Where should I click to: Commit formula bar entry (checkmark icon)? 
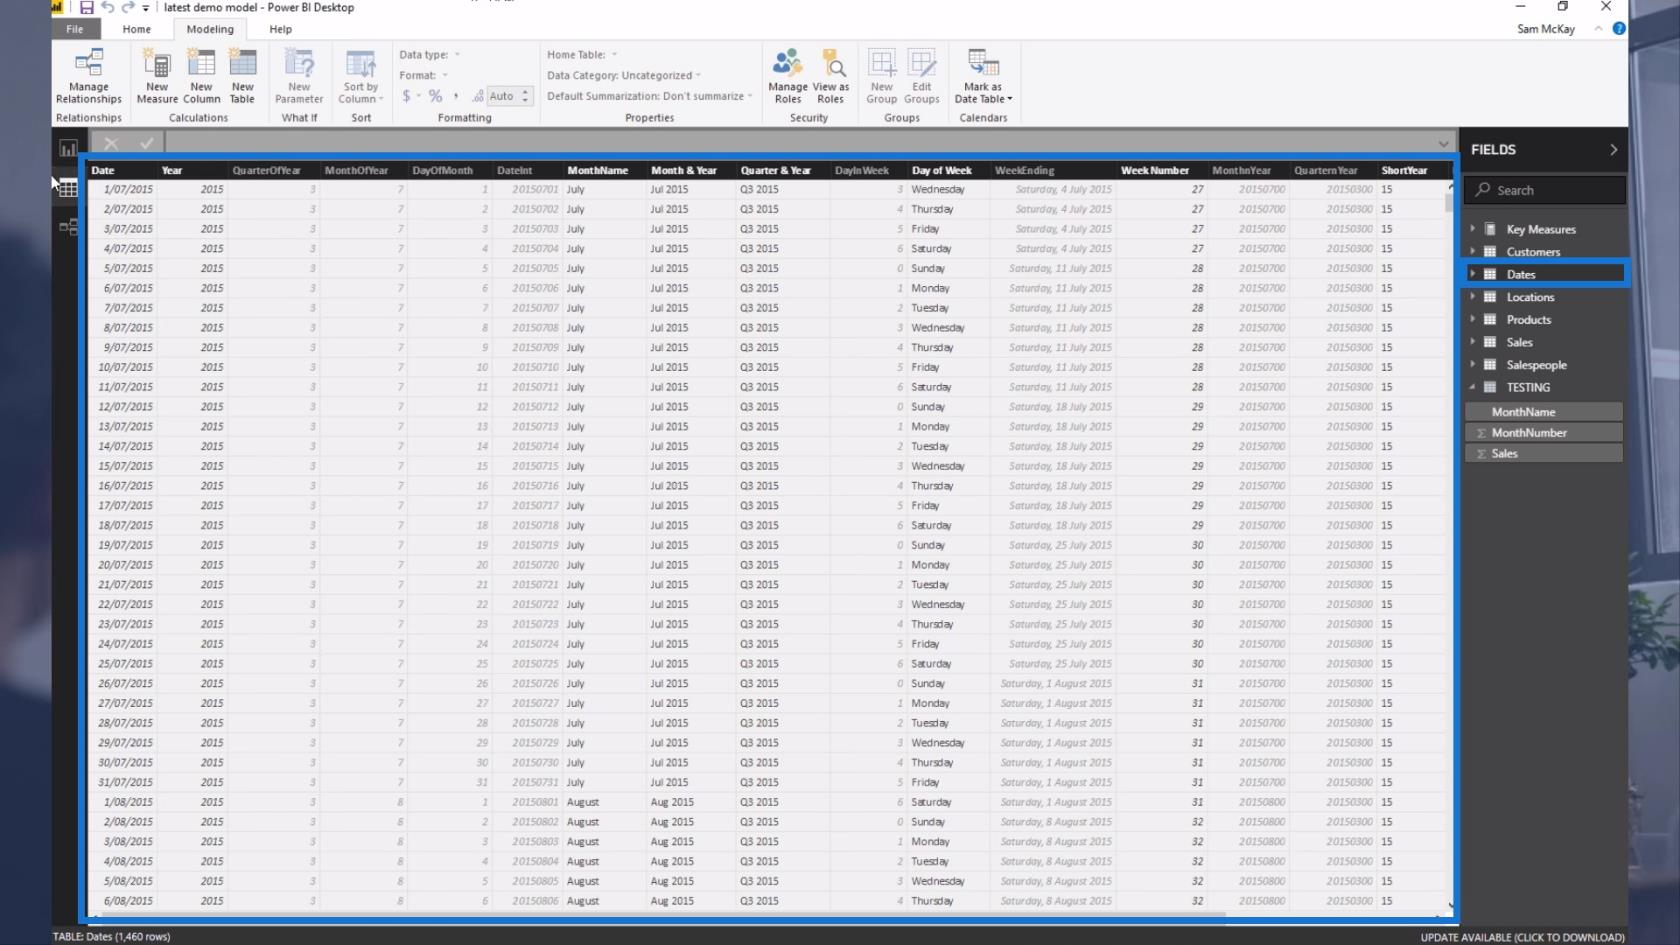pos(147,143)
